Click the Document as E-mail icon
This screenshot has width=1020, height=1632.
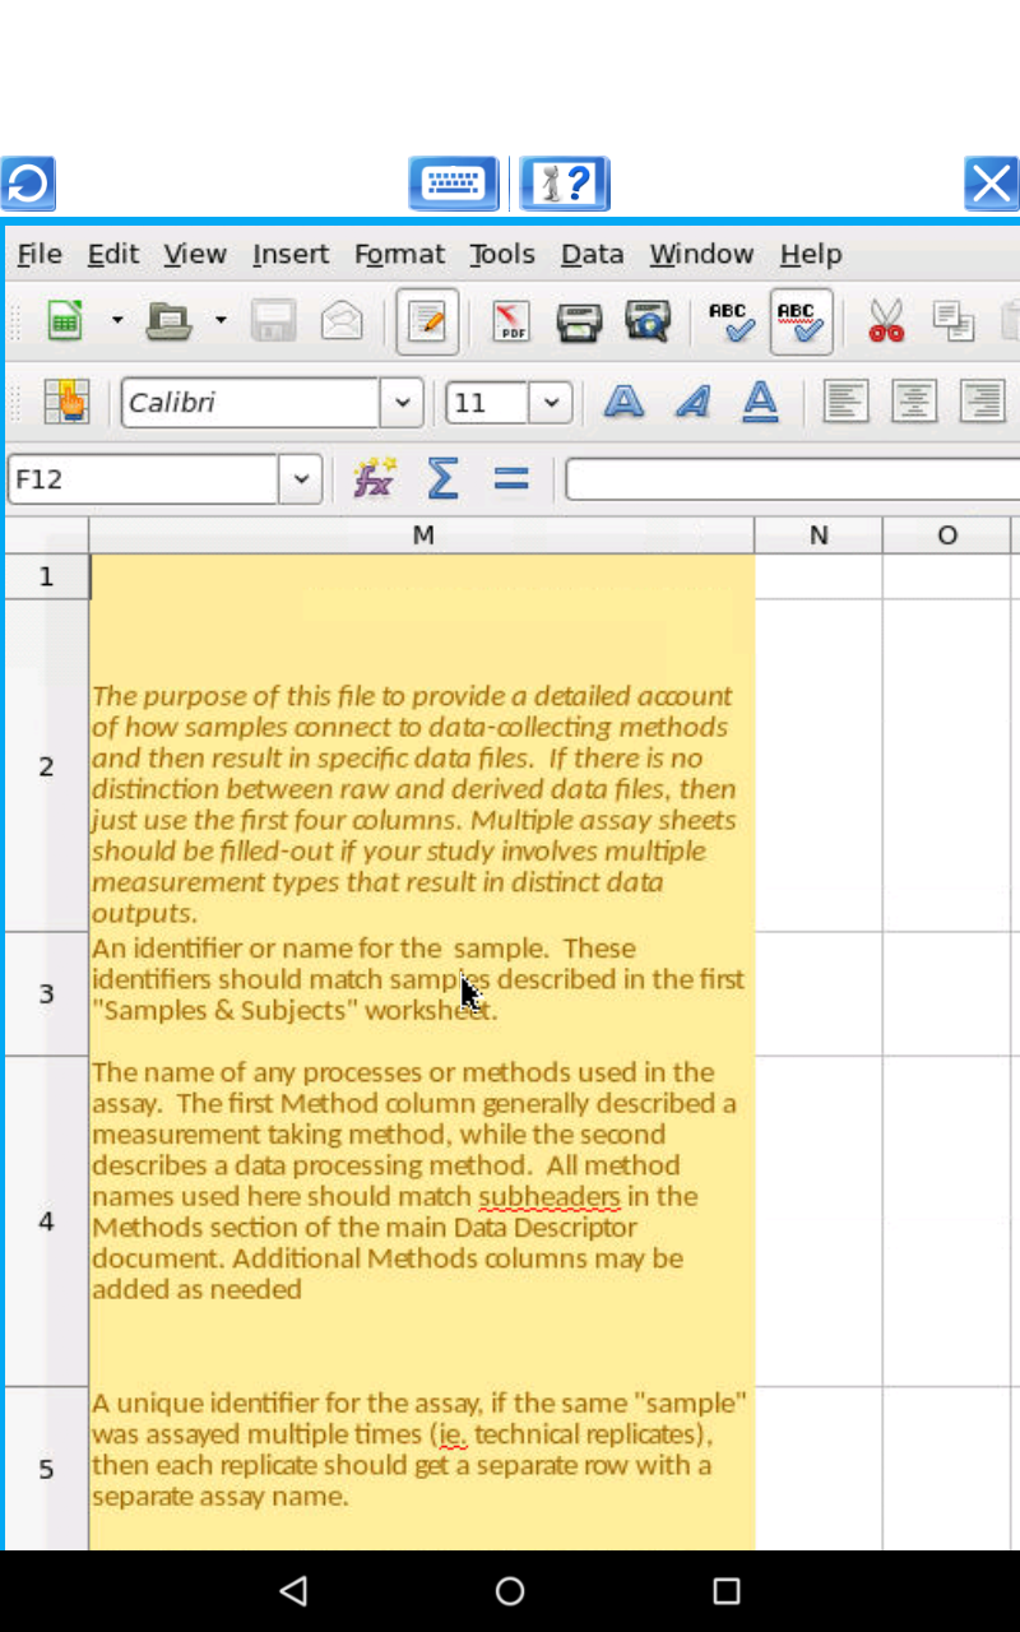341,321
